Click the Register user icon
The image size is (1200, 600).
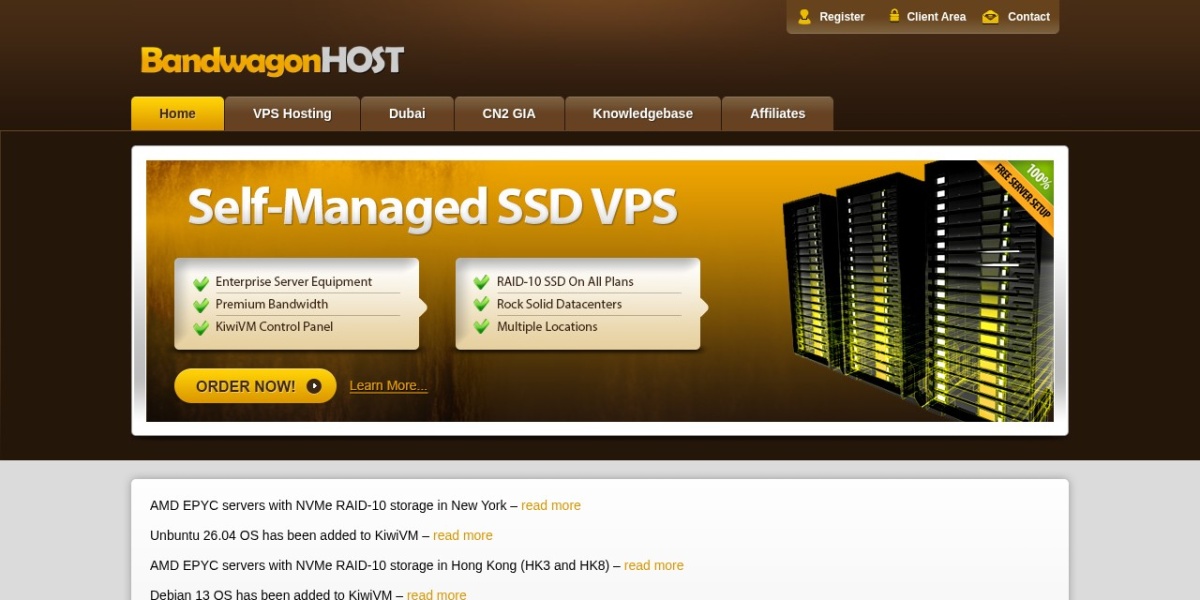[x=804, y=16]
